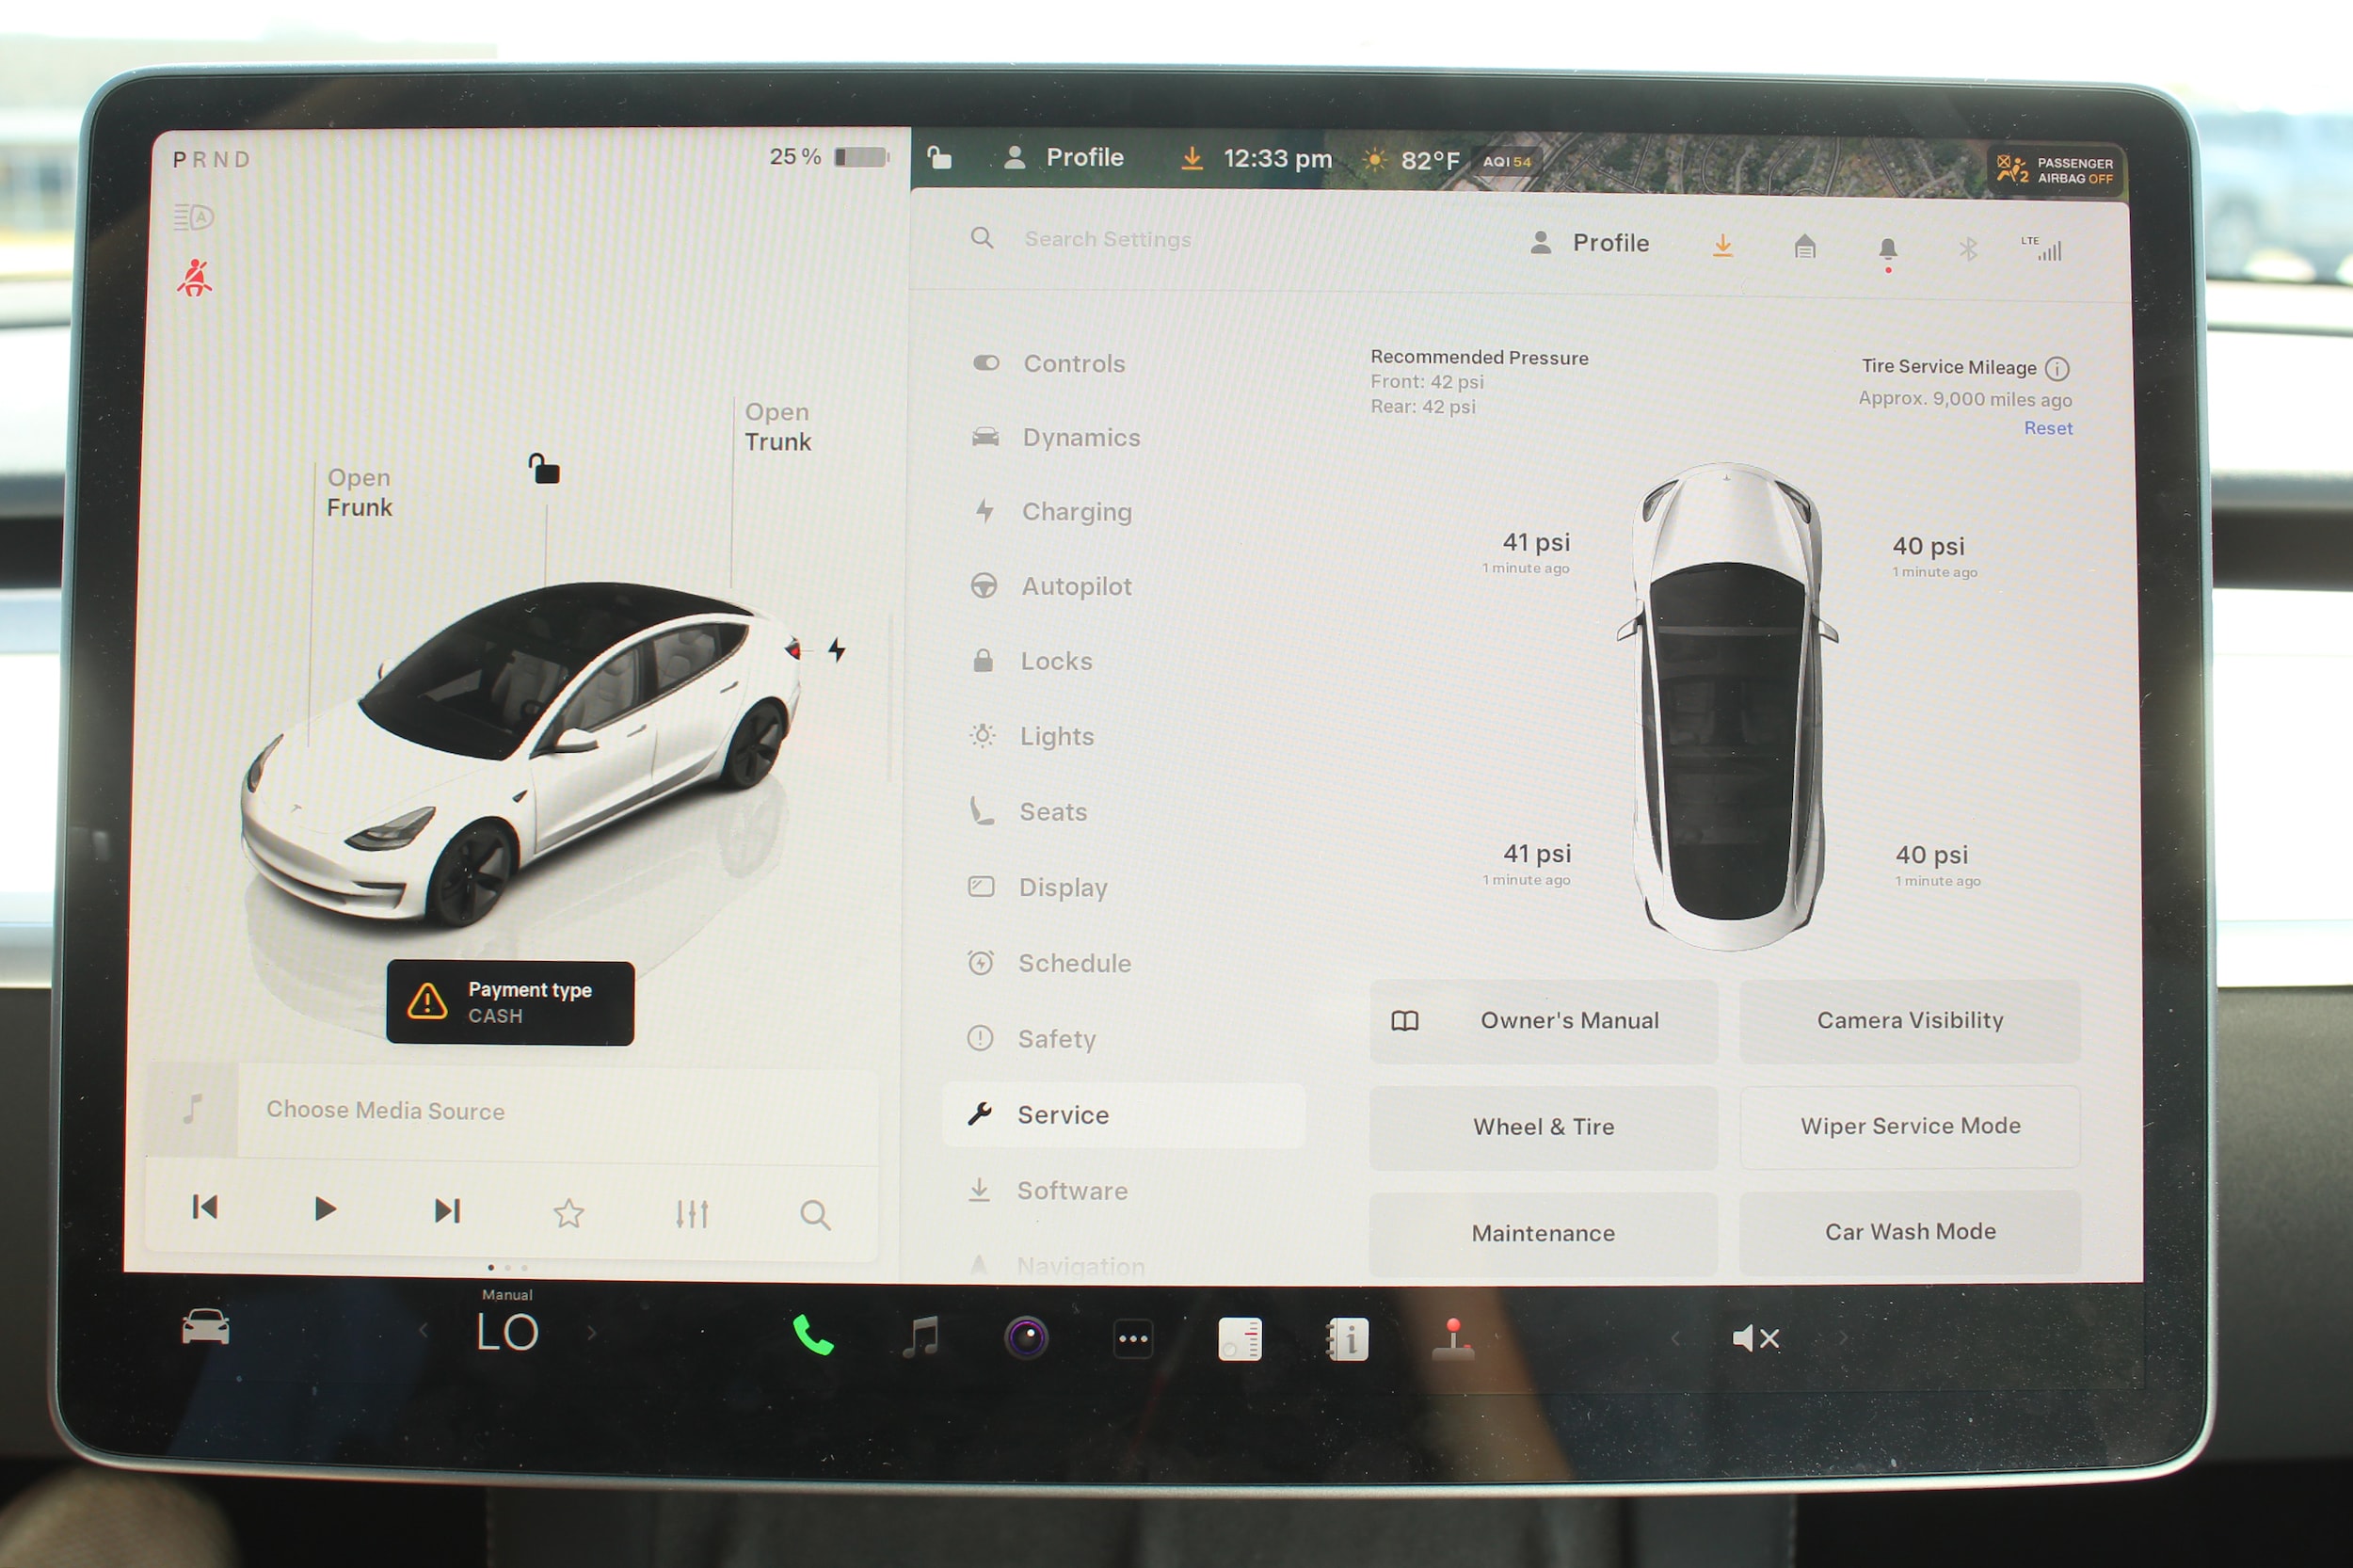Image resolution: width=2353 pixels, height=1568 pixels.
Task: Tap the Bluetooth icon
Action: (x=1967, y=248)
